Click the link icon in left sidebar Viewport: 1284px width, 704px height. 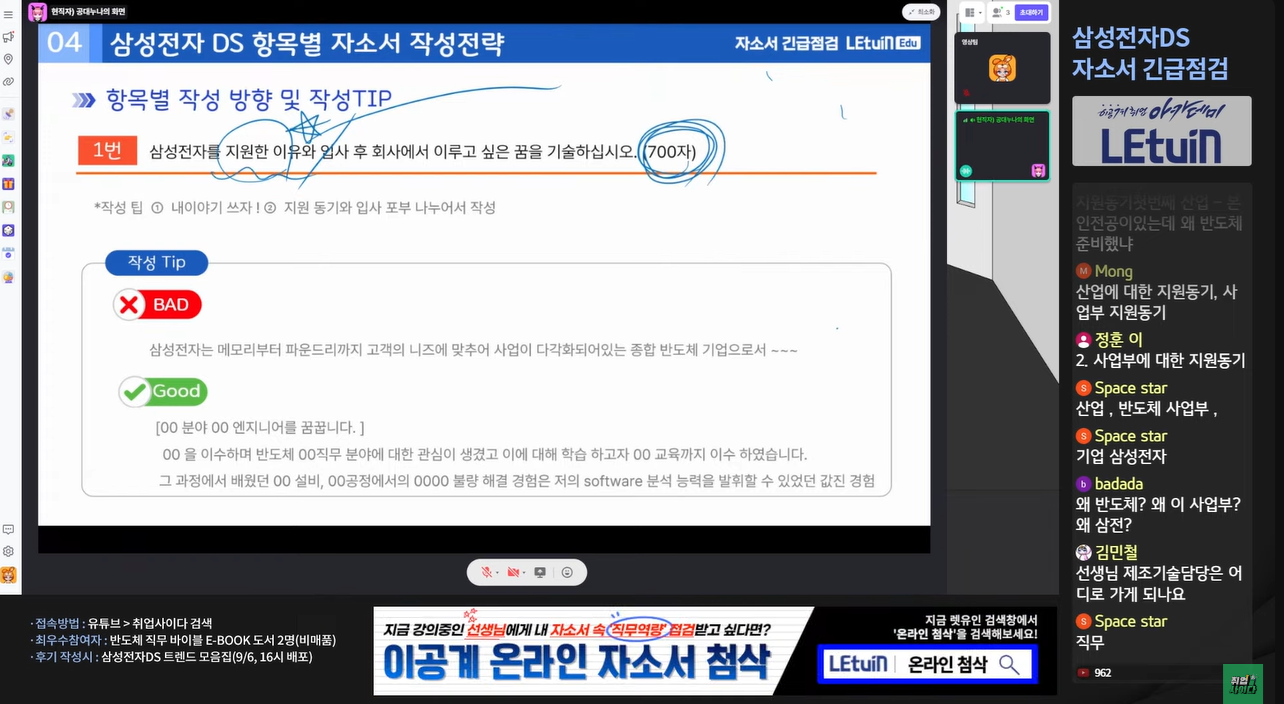[x=8, y=81]
